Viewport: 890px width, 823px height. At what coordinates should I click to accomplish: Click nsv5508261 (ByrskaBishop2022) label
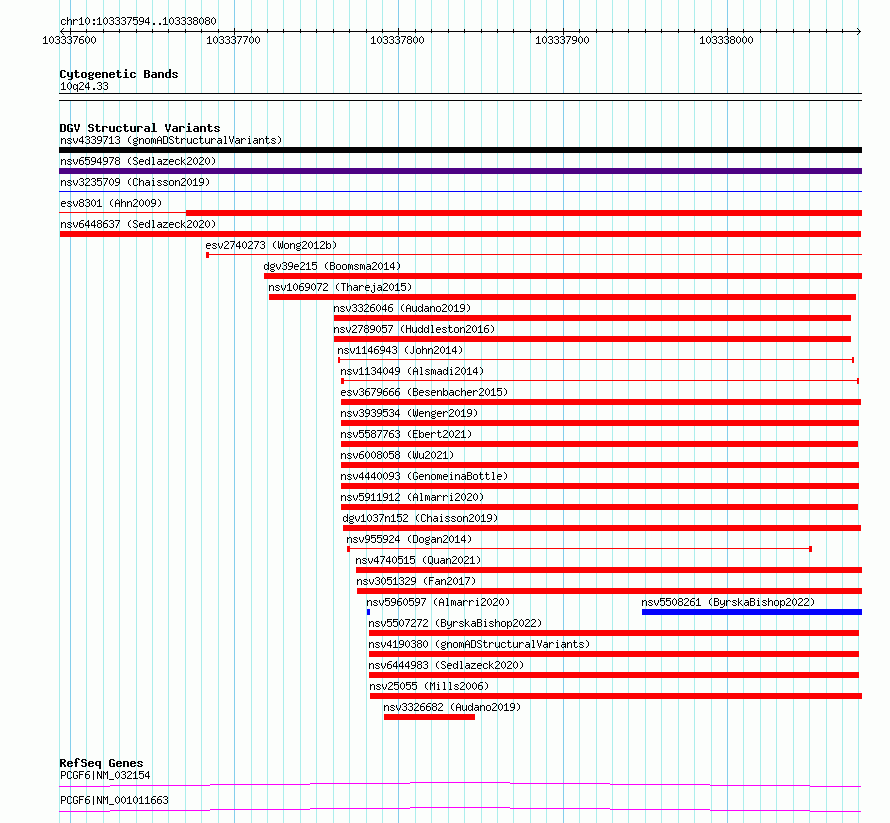728,602
